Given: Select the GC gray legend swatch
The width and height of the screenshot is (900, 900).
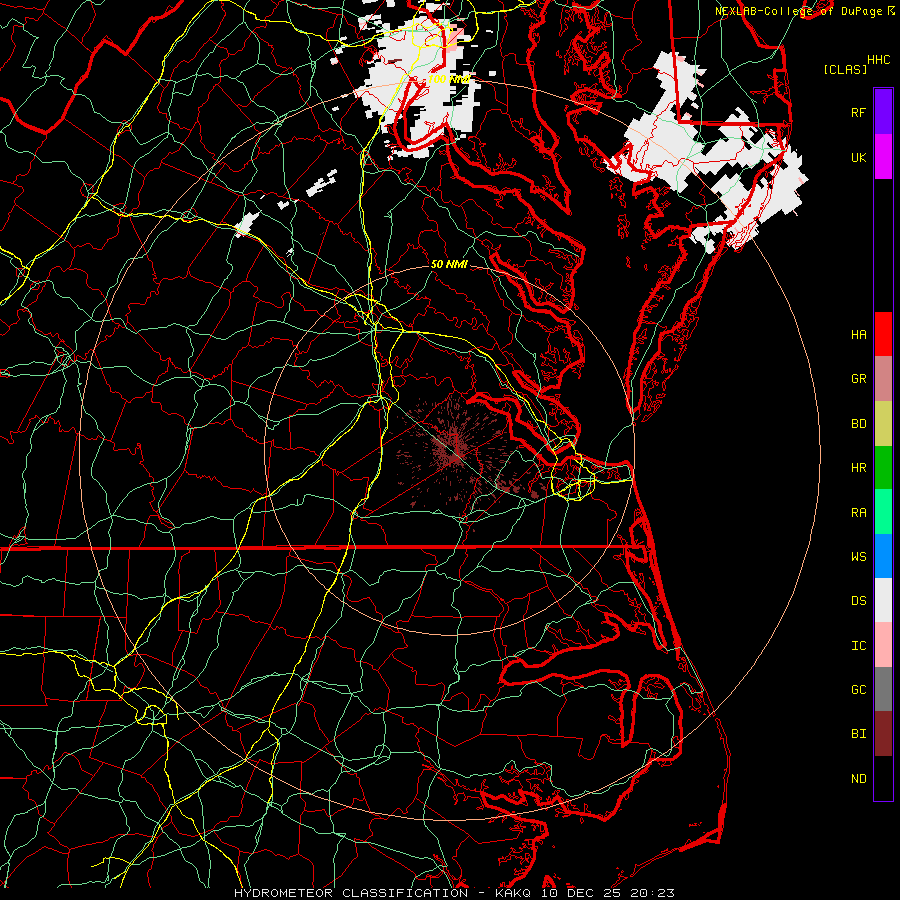Looking at the screenshot, I should [883, 689].
